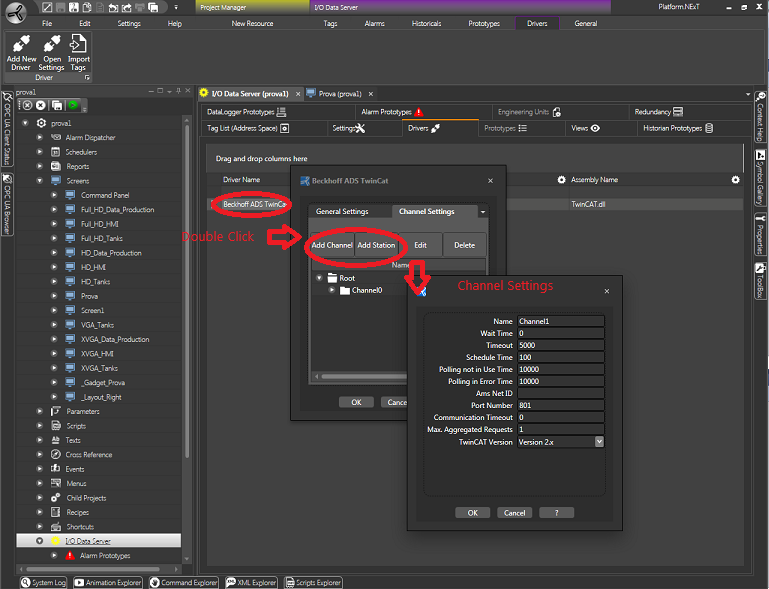Select the Full_HD_HMI screen item
769x589 pixels.
(x=100, y=224)
